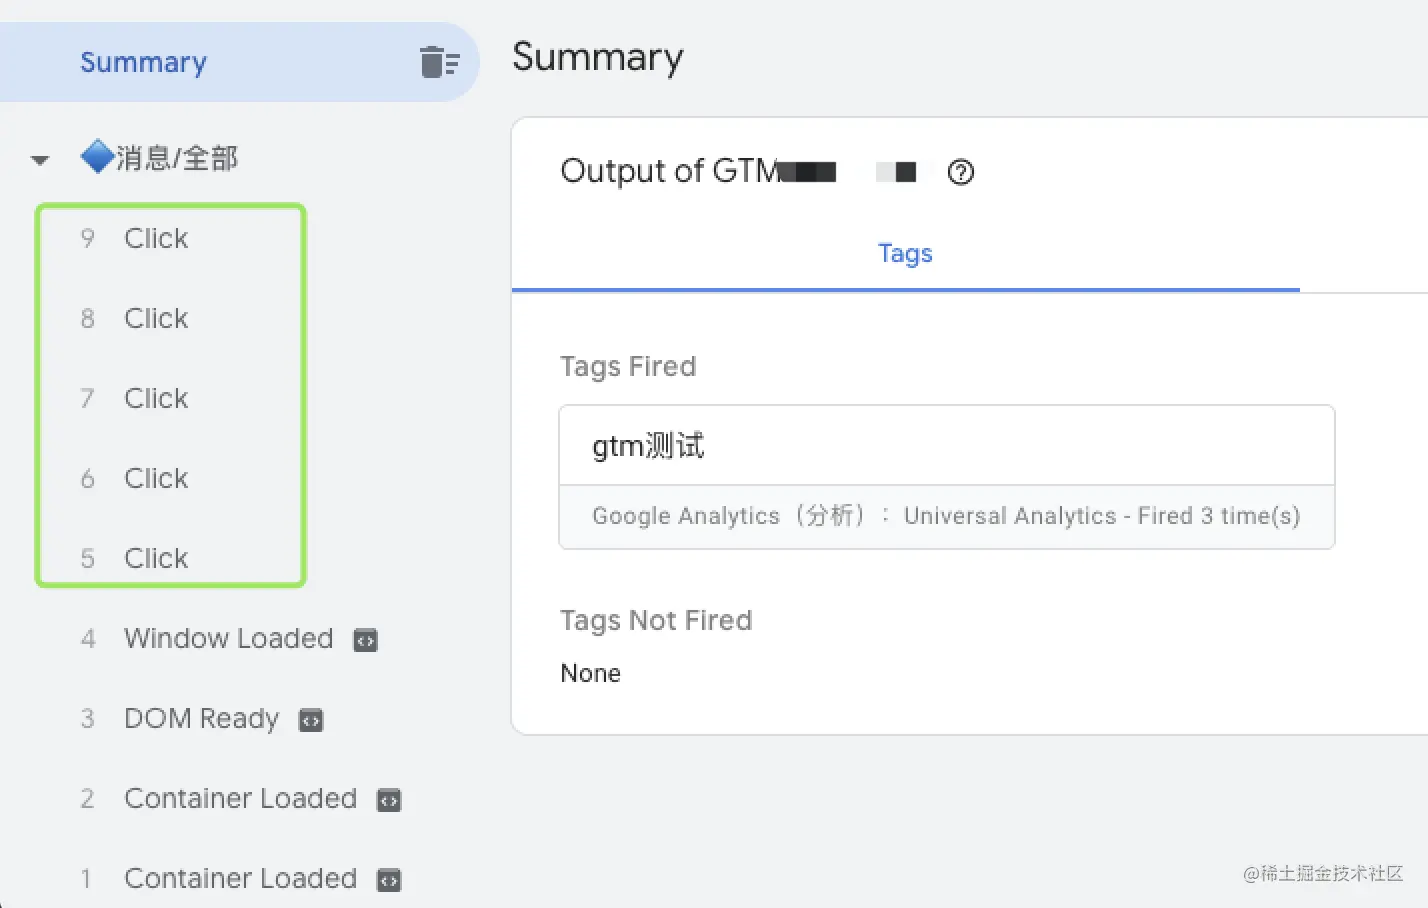Select Summary in the left sidebar
This screenshot has height=908, width=1428.
tap(143, 62)
